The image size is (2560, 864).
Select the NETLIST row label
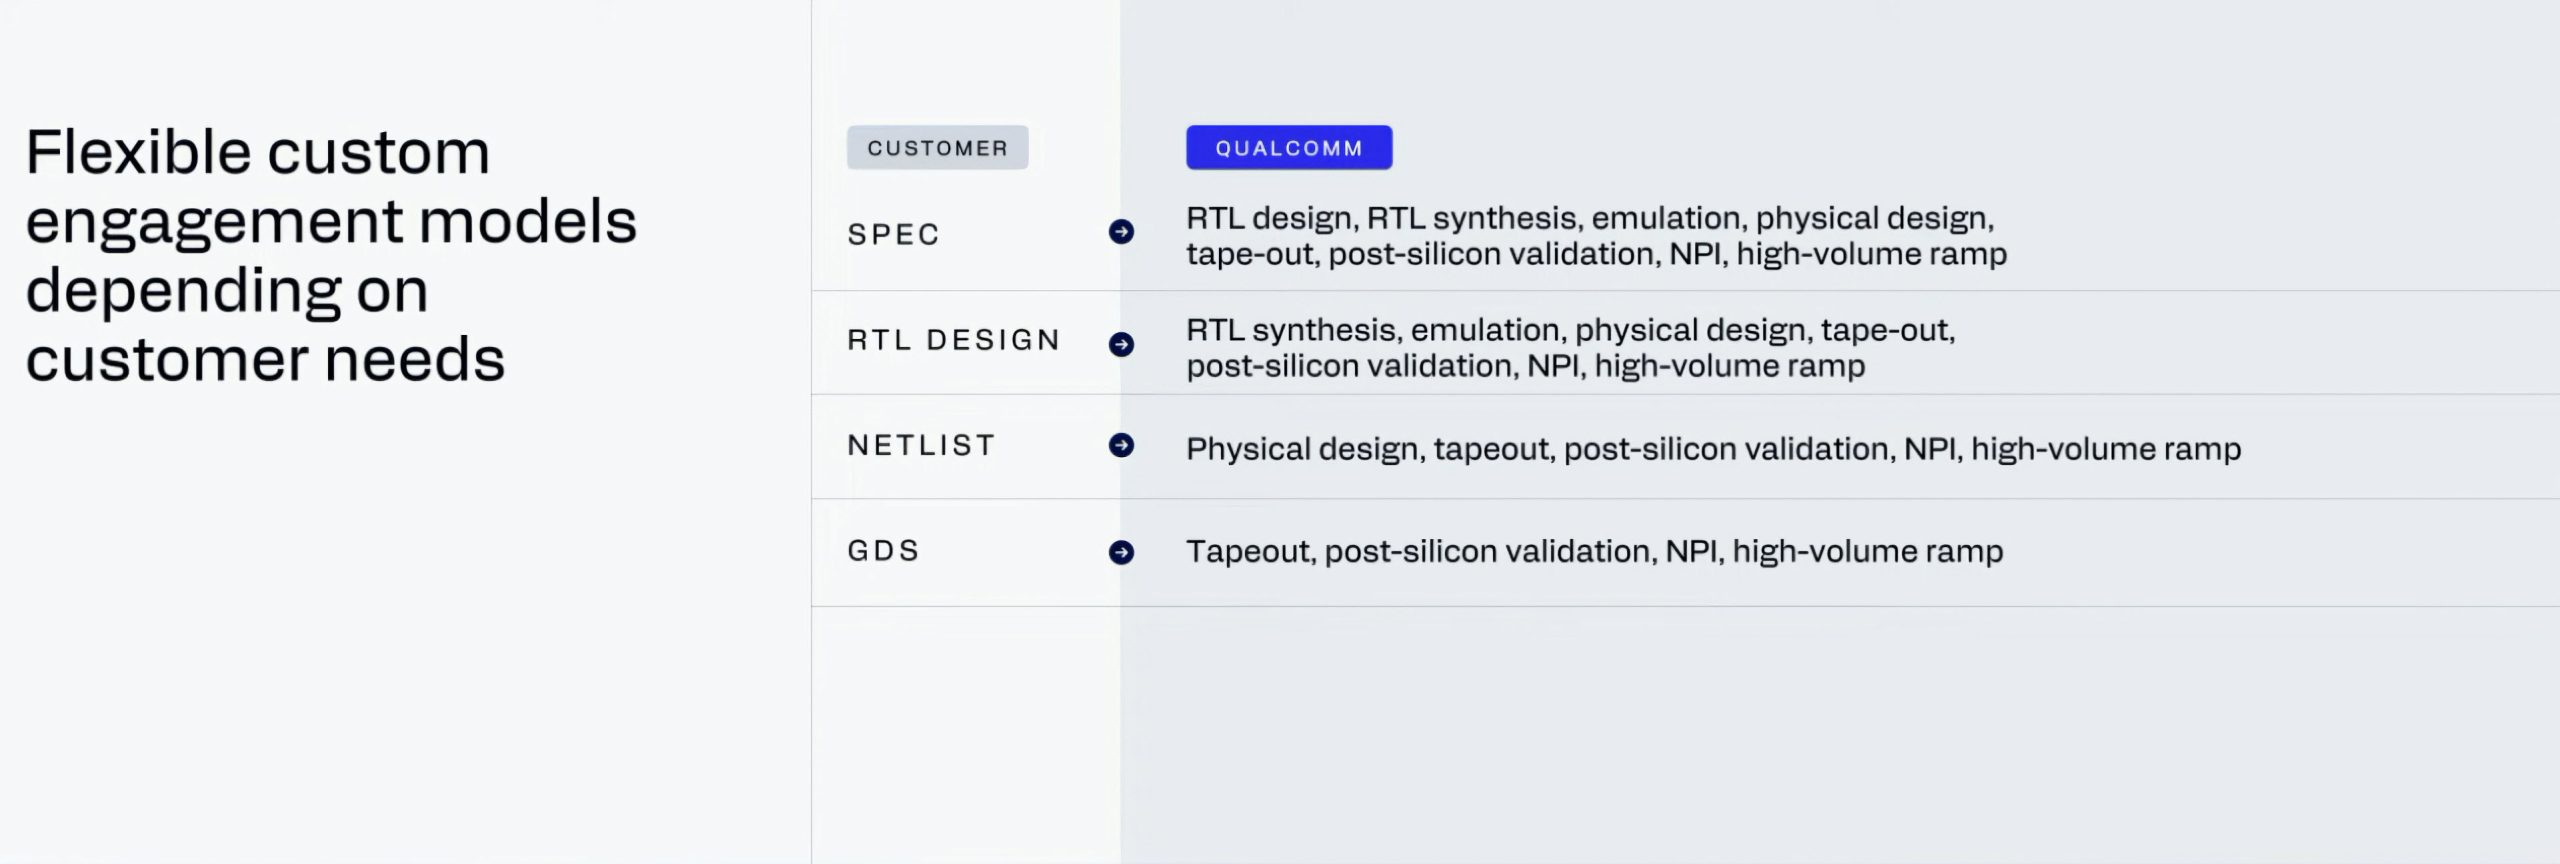(921, 445)
